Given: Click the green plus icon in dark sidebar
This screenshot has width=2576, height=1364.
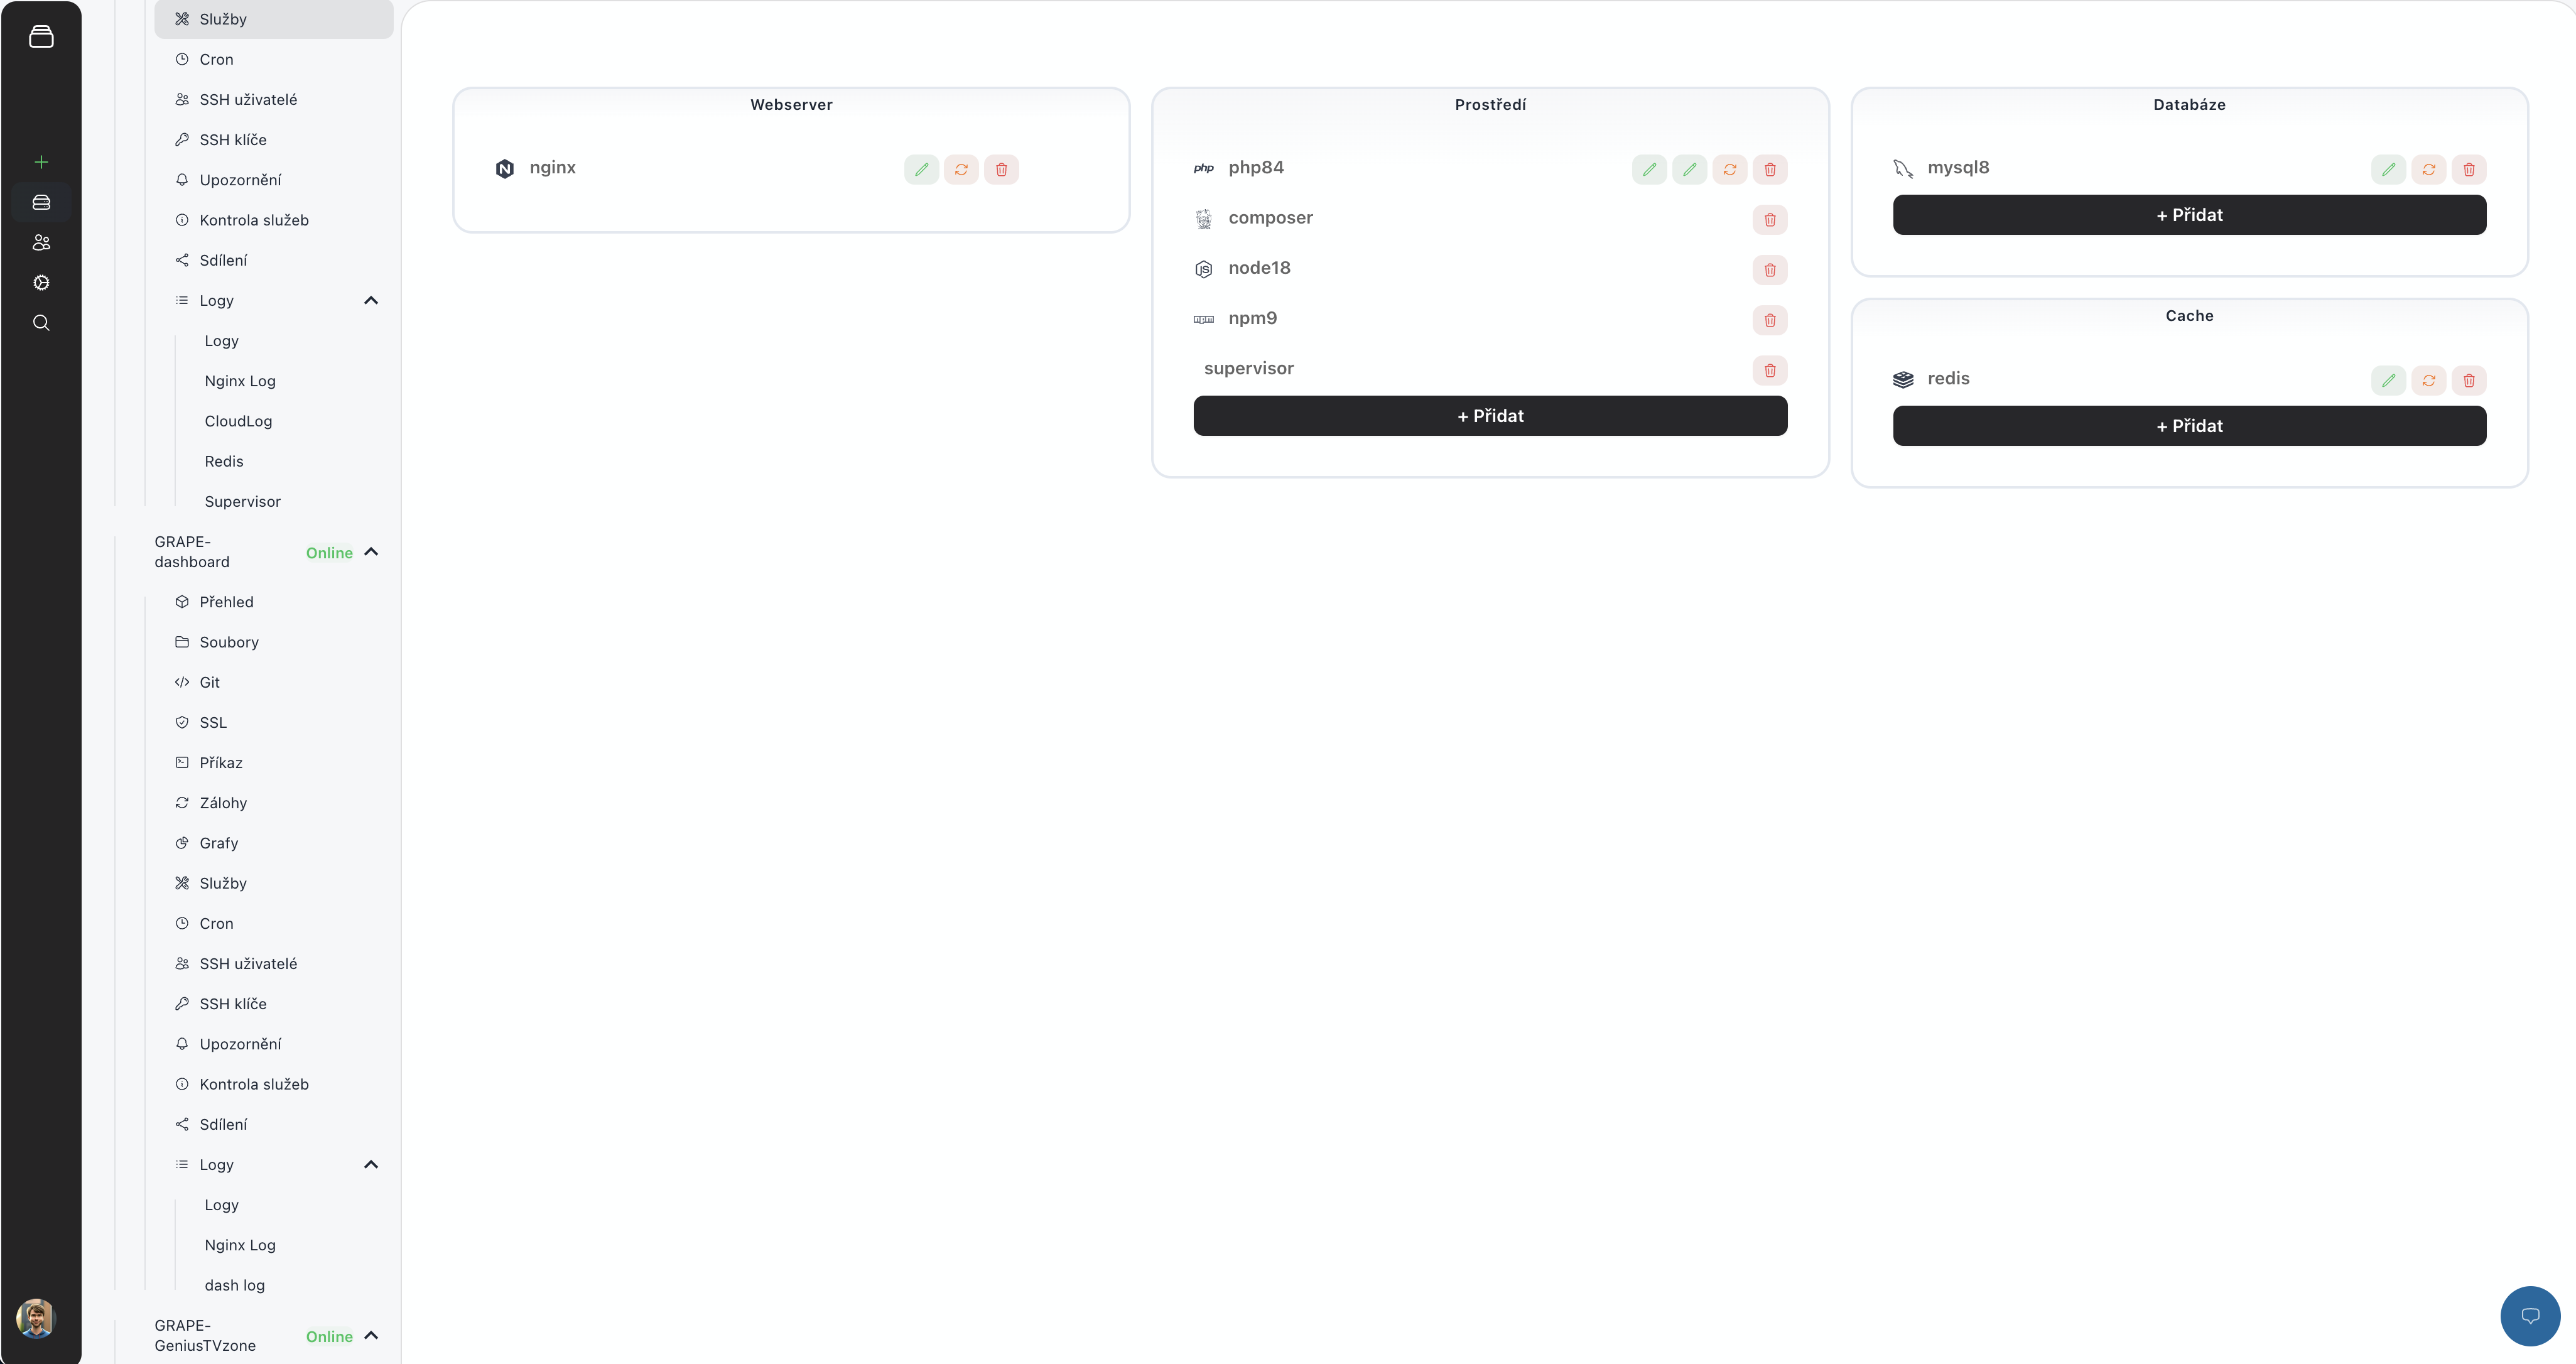Looking at the screenshot, I should pos(41,162).
